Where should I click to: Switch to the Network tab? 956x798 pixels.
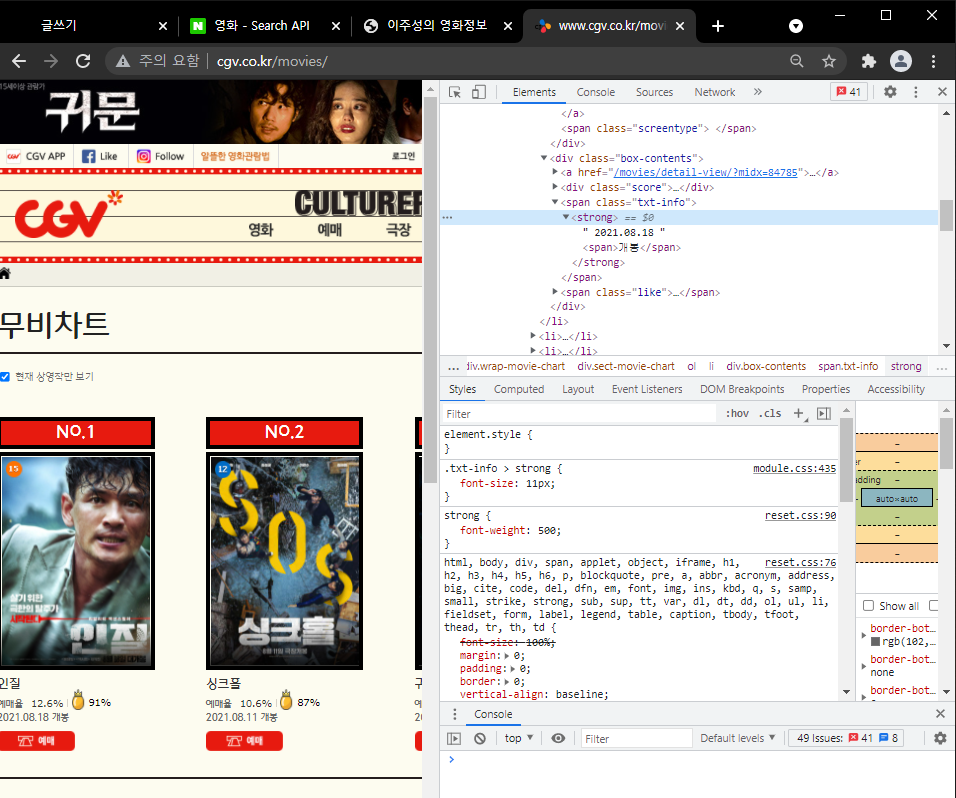point(715,92)
